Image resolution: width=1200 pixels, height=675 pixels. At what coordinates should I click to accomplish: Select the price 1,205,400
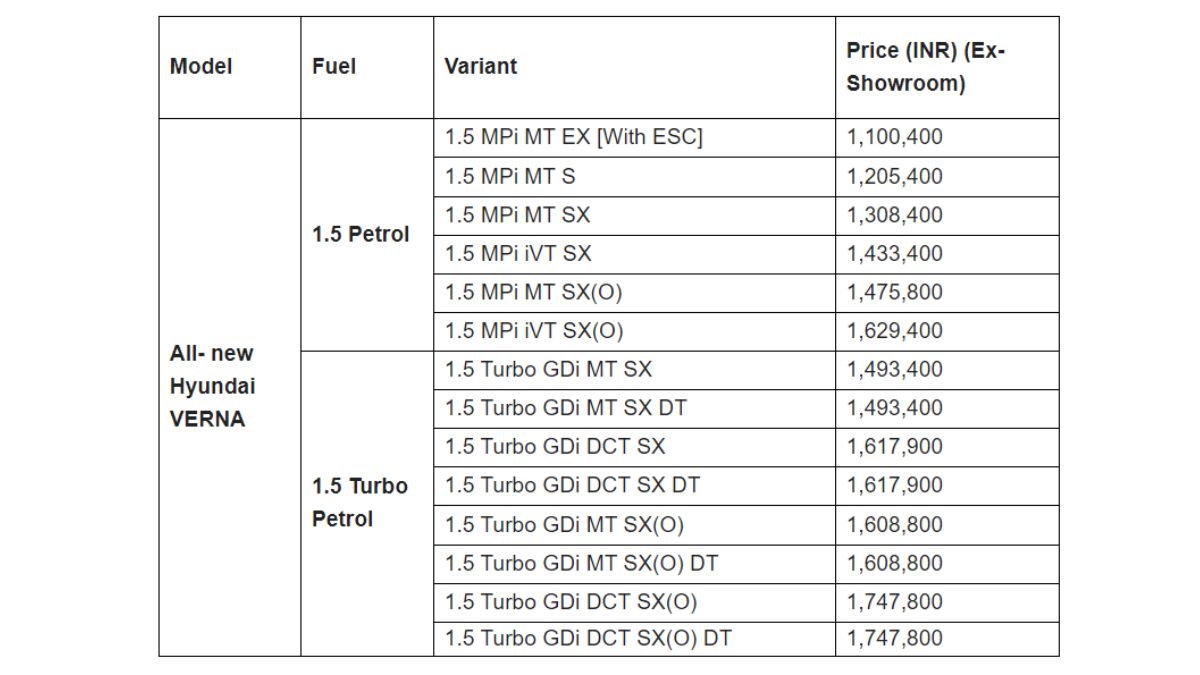(894, 177)
